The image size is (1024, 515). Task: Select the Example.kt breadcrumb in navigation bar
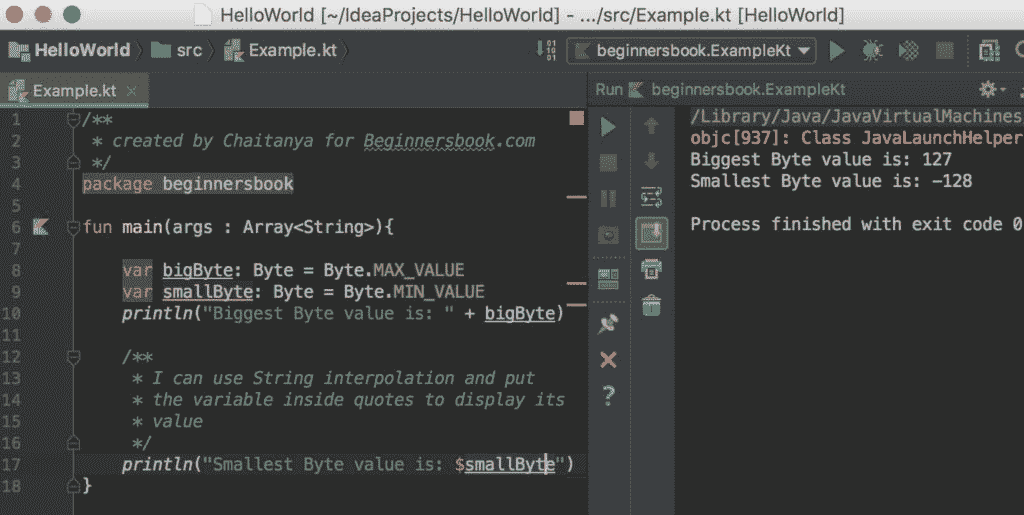pyautogui.click(x=281, y=50)
